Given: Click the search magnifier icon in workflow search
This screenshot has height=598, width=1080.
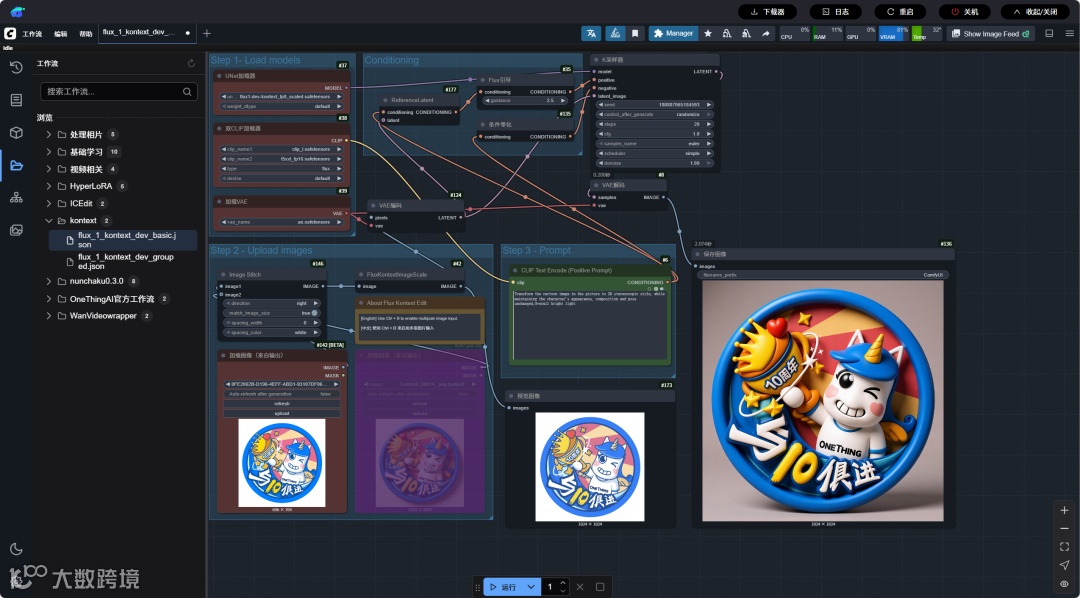Looking at the screenshot, I should click(187, 92).
